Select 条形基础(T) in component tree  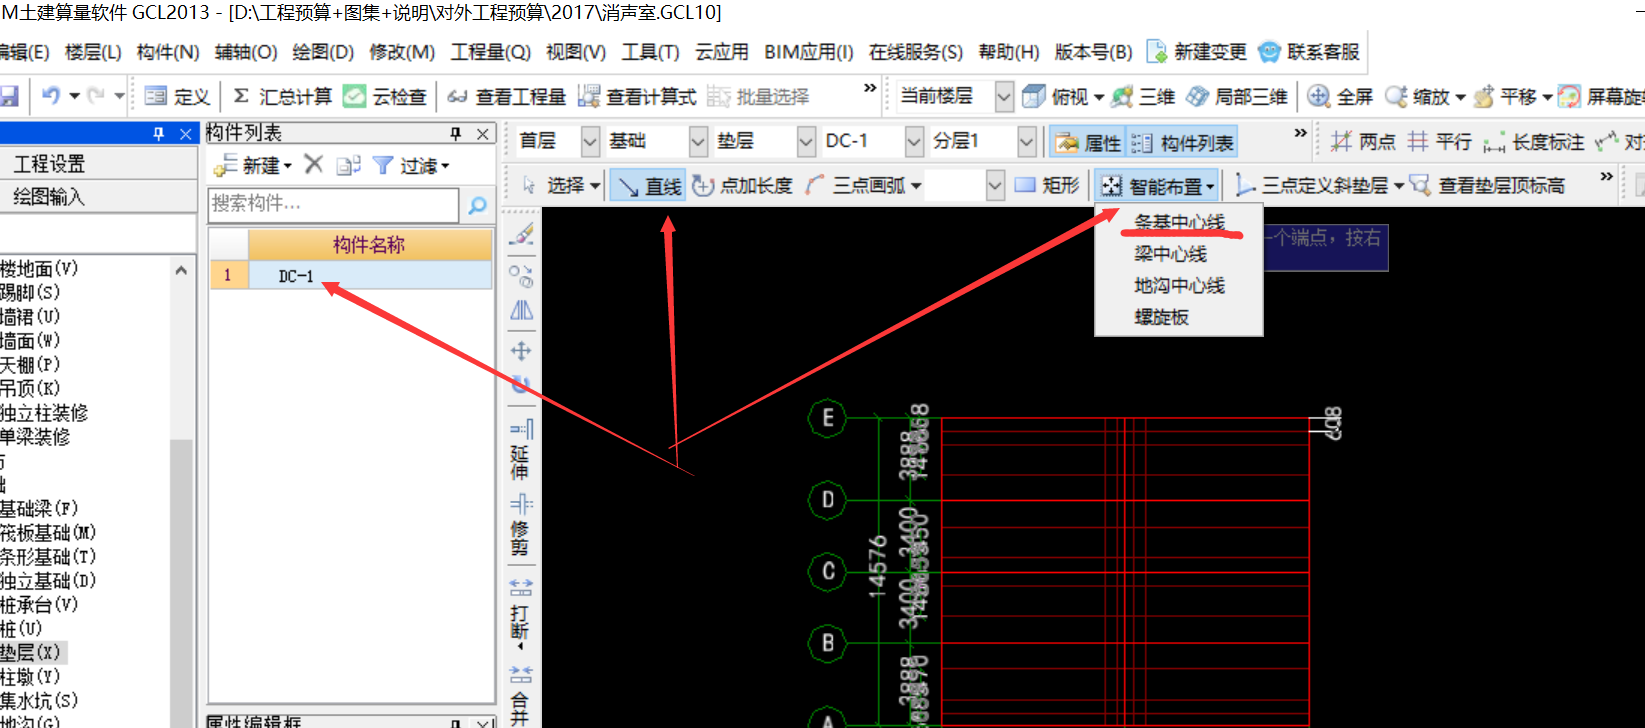coord(48,557)
